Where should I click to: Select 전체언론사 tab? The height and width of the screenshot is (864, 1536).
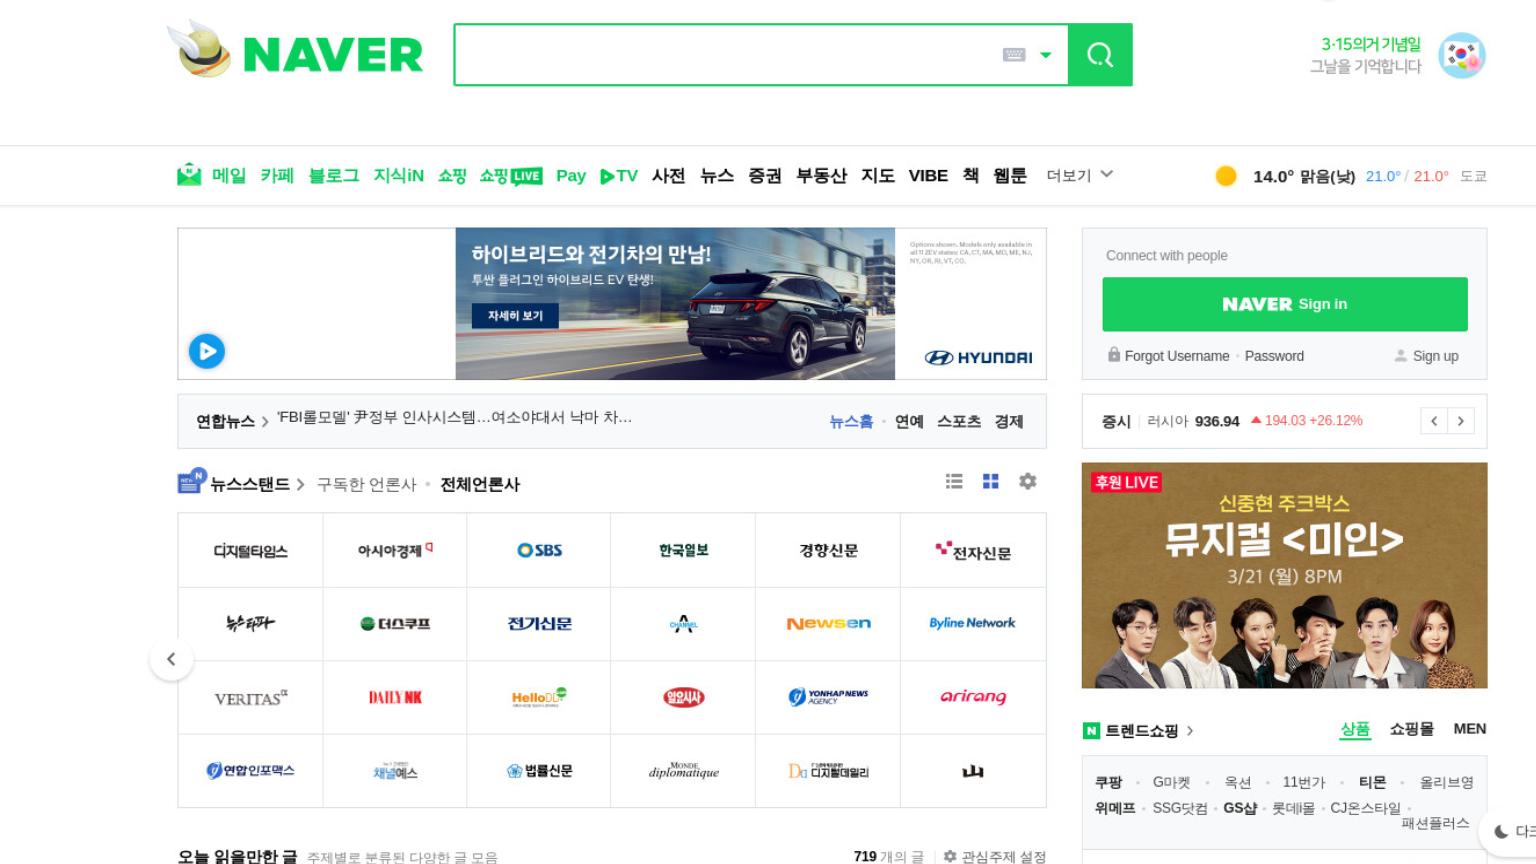pyautogui.click(x=480, y=484)
